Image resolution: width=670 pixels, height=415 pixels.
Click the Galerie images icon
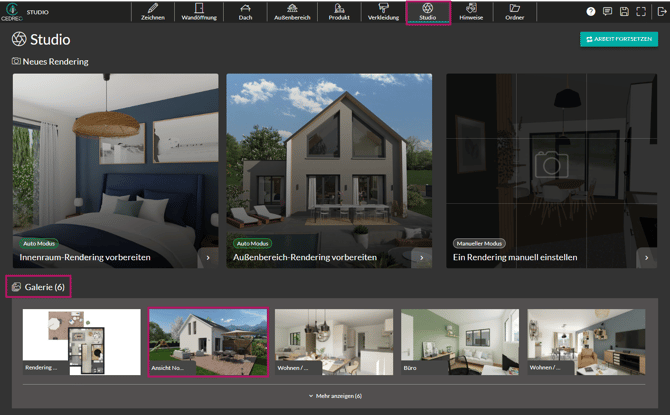pyautogui.click(x=16, y=287)
